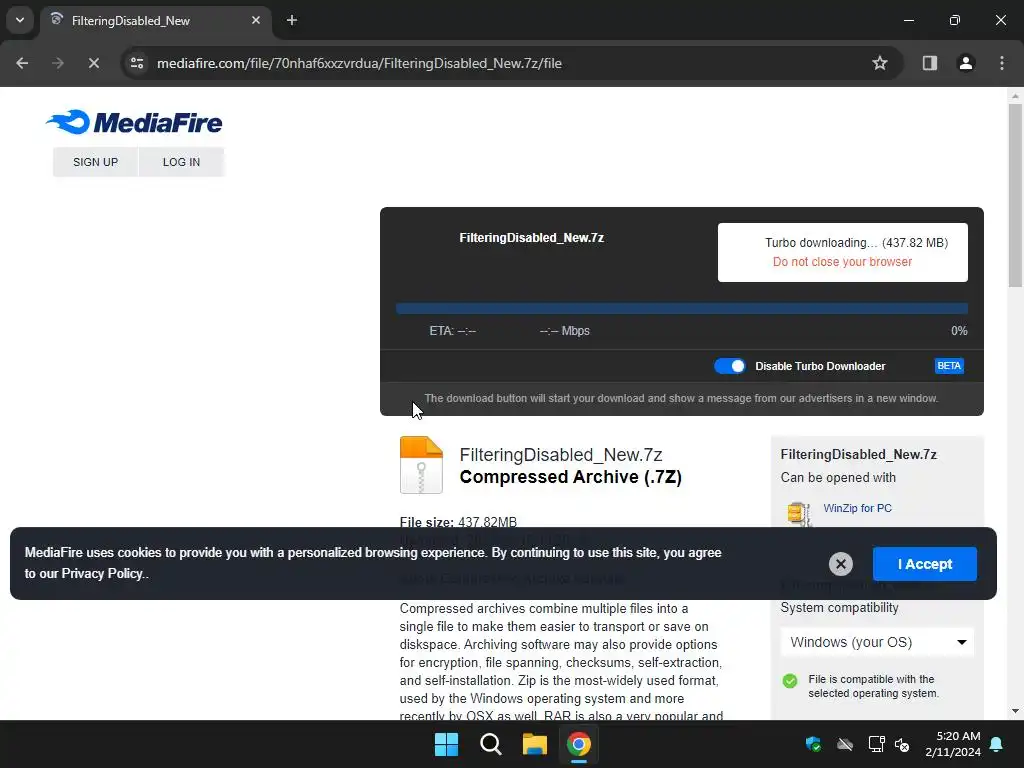1024x768 pixels.
Task: Click 'File size: 437.82MB' text
Action: 458,522
